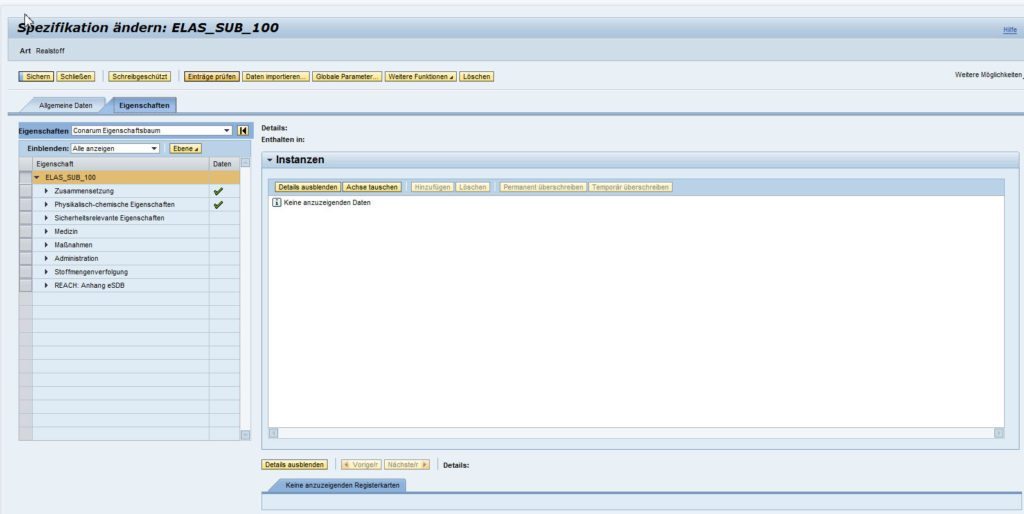Click the Sichern button
This screenshot has height=514, width=1024.
(37, 77)
